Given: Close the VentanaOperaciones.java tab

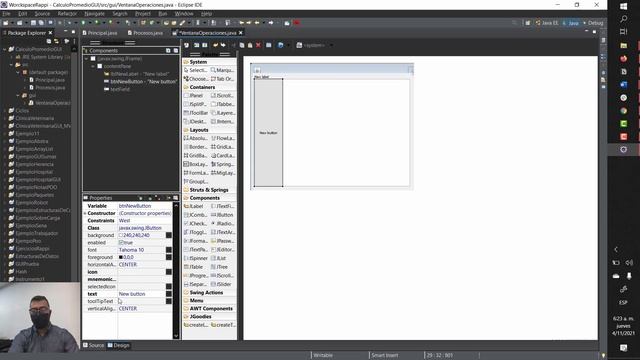Looking at the screenshot, I should (241, 33).
